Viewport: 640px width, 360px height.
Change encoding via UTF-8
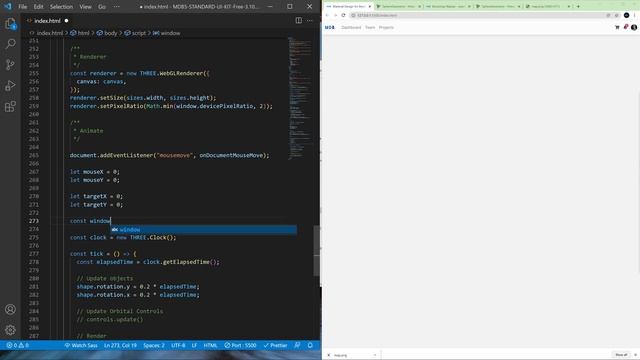[178, 345]
